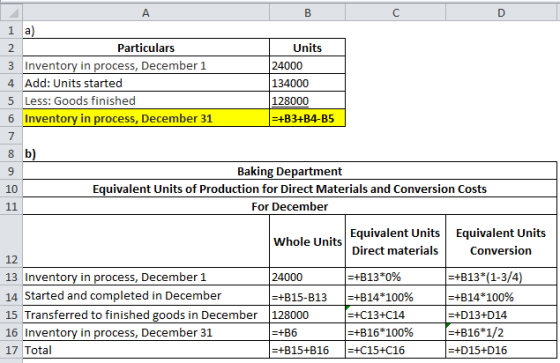
Task: Select the '=+B15+B16' formula cell
Action: pyautogui.click(x=308, y=350)
